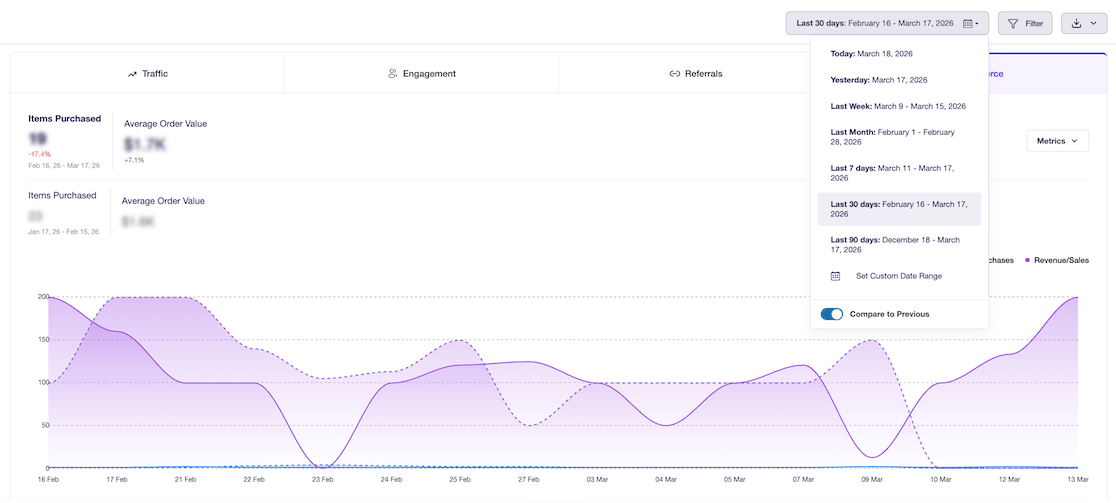
Task: Click the calendar icon in date picker
Action: pyautogui.click(x=967, y=23)
